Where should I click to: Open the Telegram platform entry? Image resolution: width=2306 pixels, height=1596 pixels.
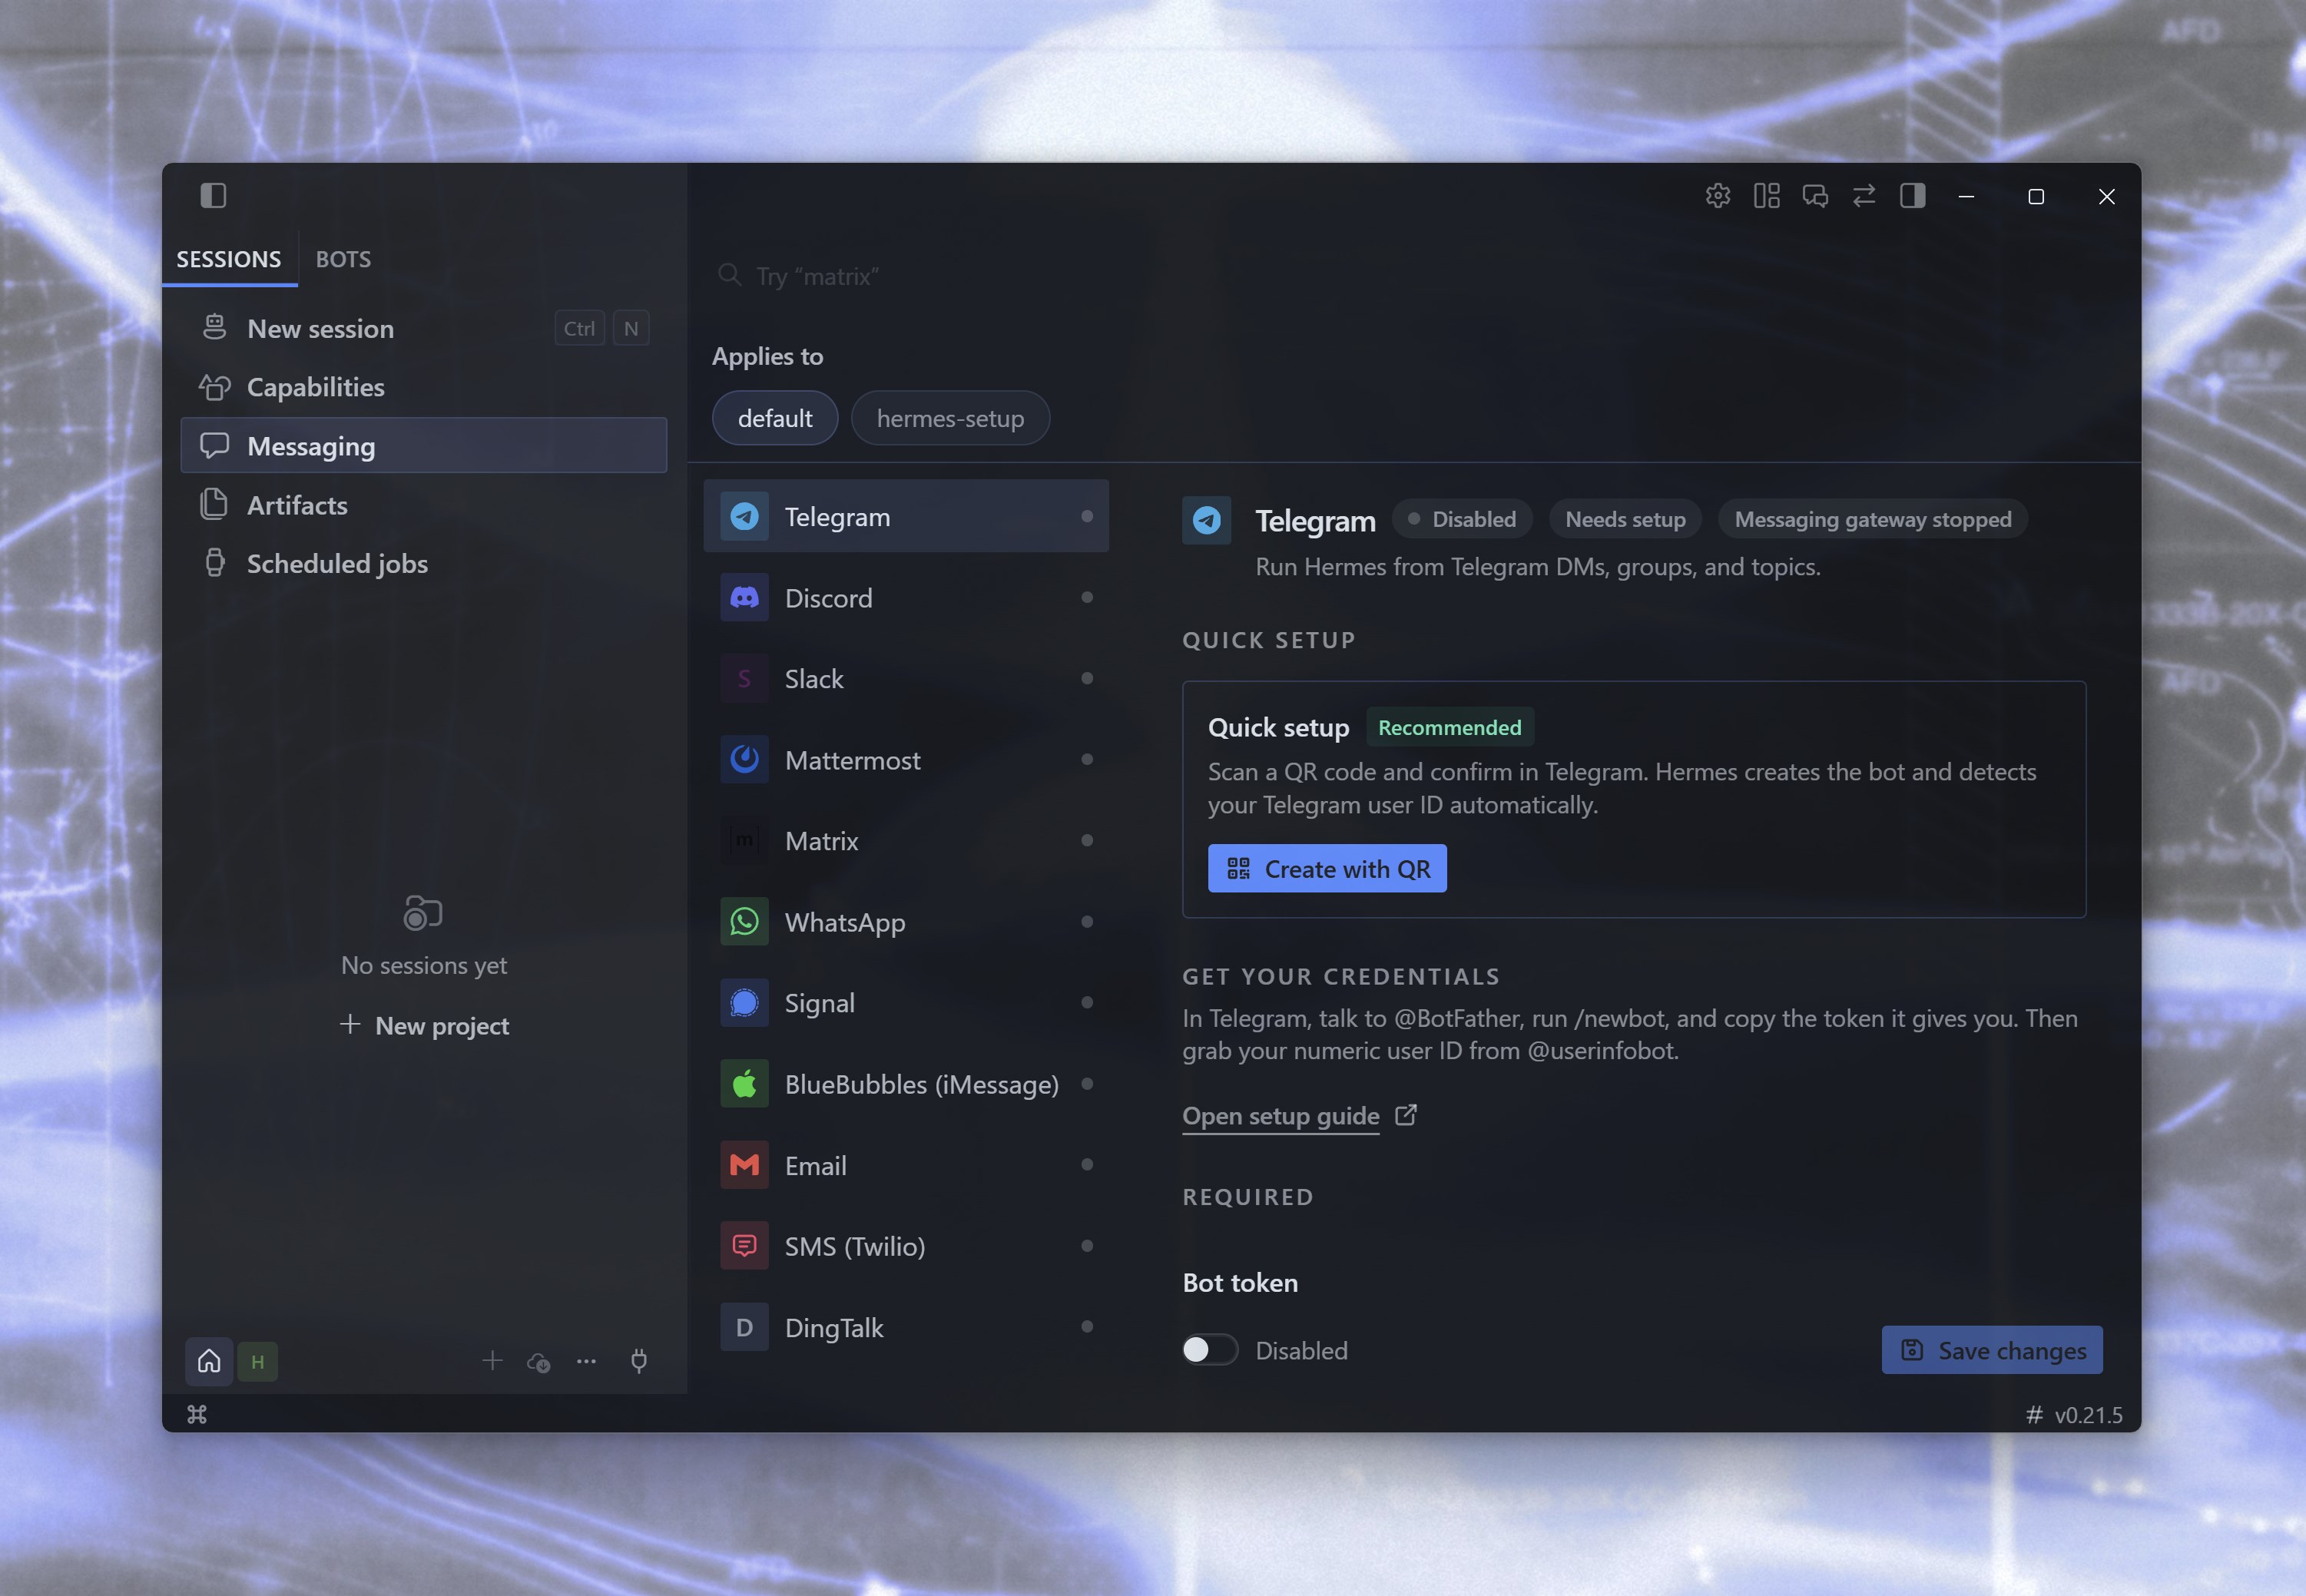pos(906,517)
